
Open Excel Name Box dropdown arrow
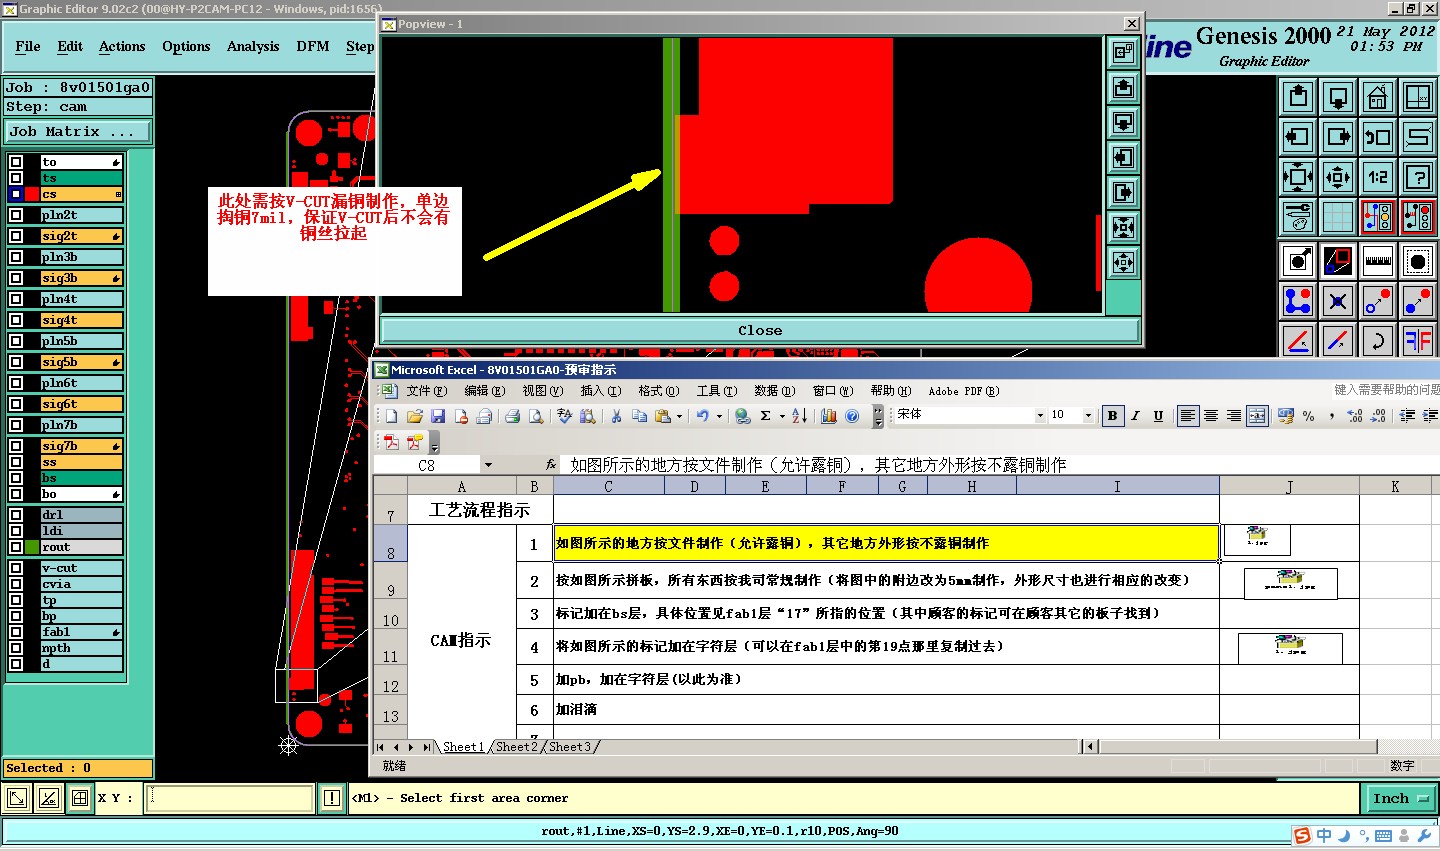(488, 465)
